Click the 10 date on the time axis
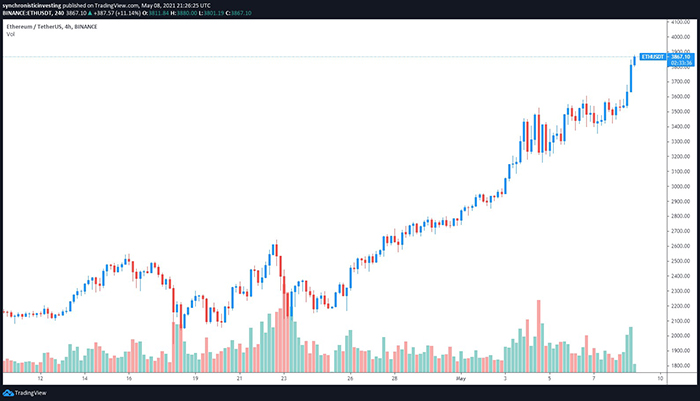 click(x=659, y=380)
